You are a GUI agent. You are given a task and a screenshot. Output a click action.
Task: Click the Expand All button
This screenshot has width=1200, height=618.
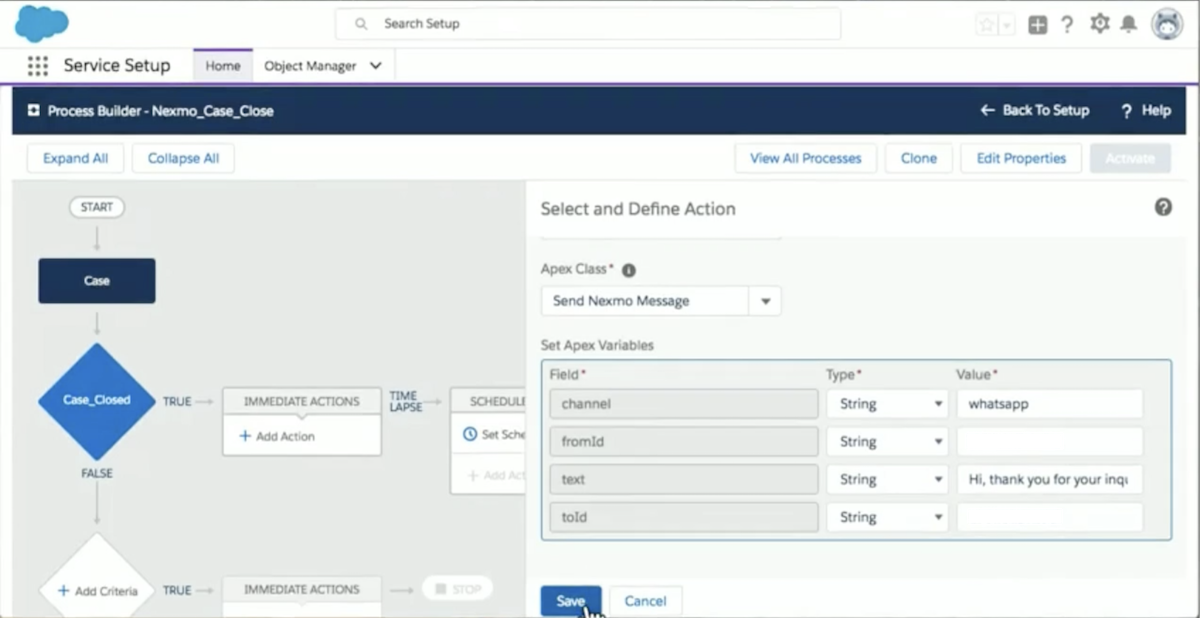click(x=75, y=158)
